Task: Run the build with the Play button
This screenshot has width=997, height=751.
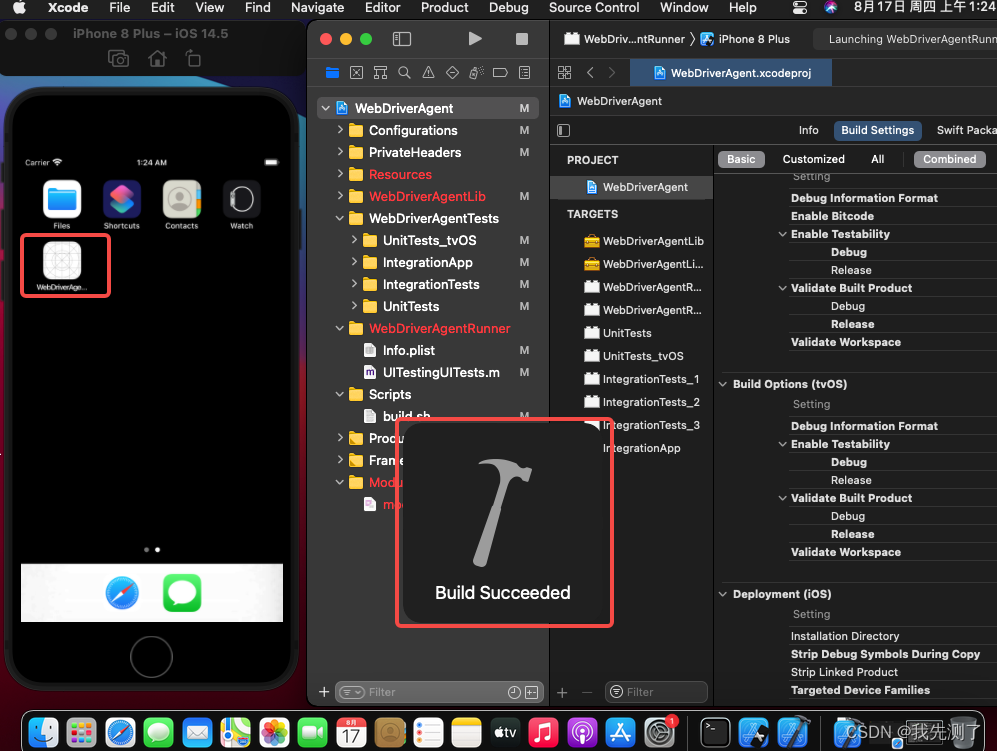Action: [474, 39]
